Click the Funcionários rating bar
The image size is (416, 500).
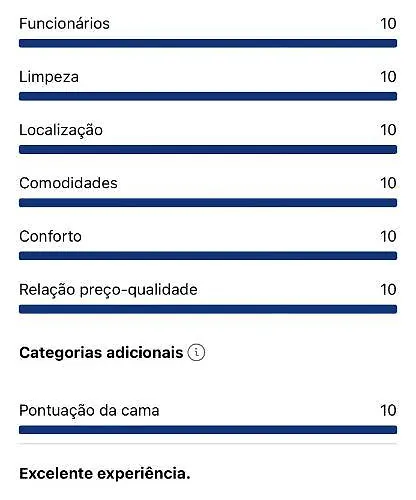click(208, 43)
